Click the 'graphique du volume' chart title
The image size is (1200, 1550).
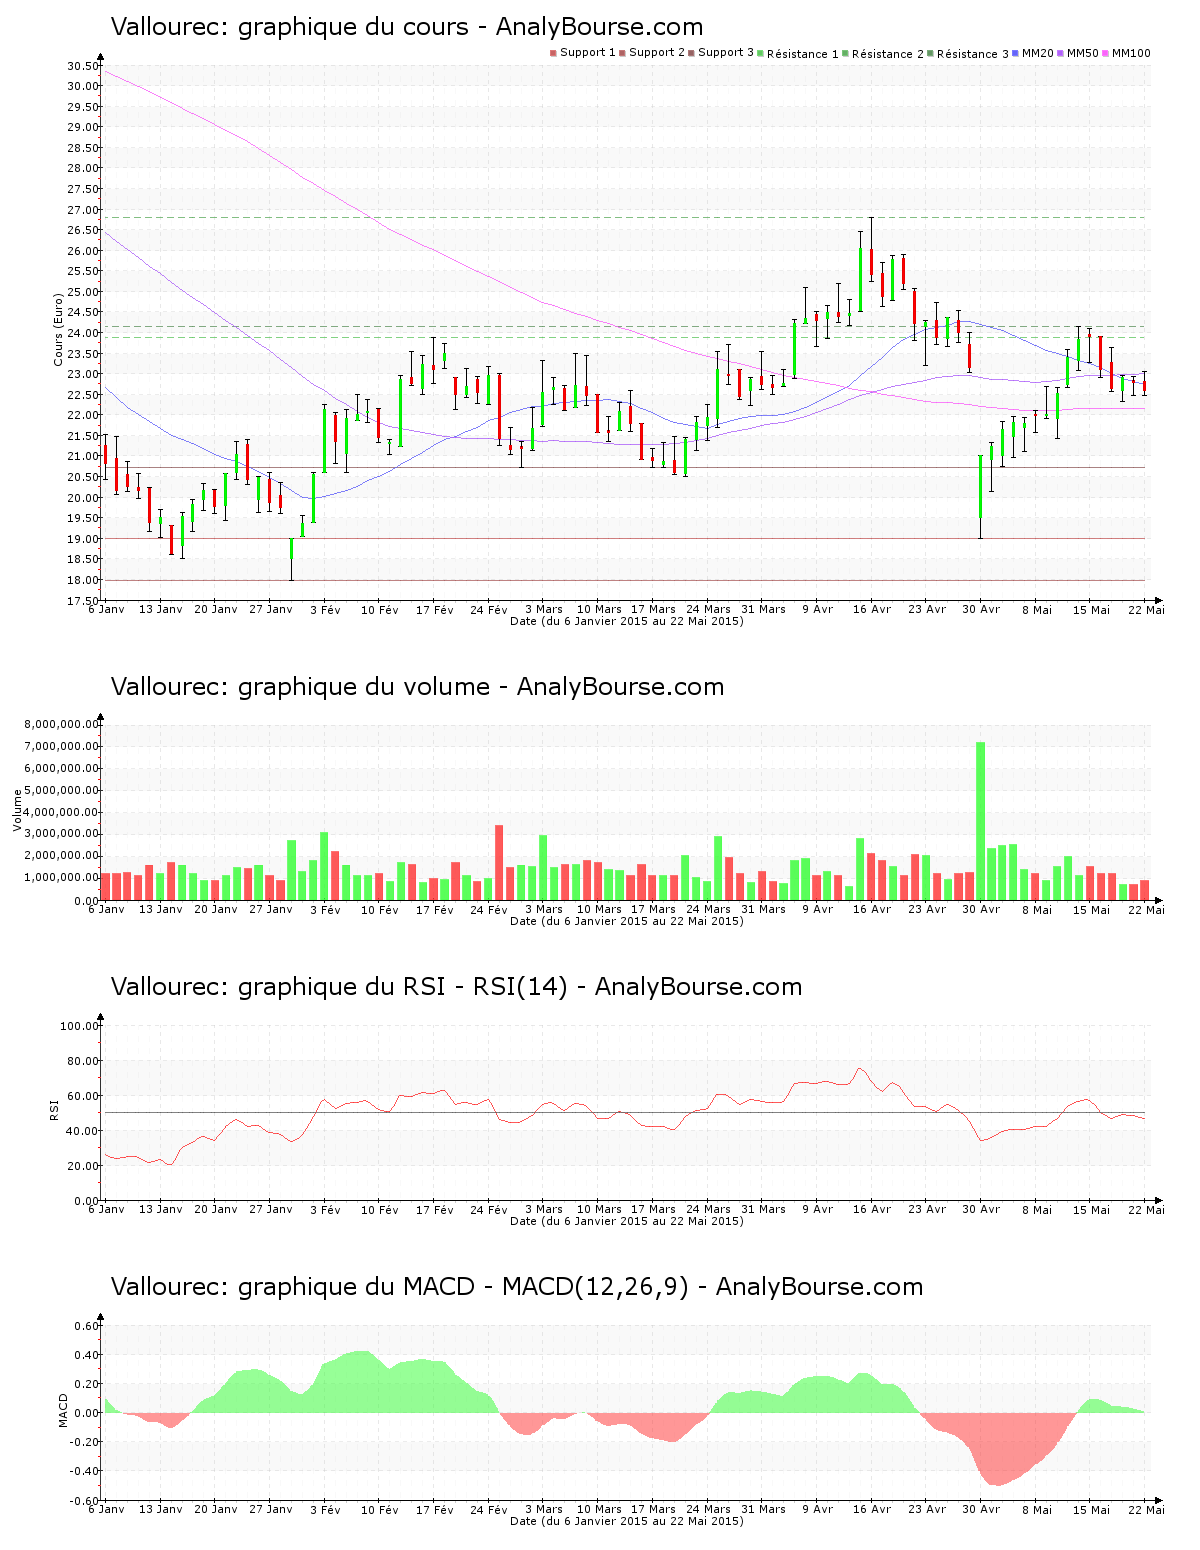click(417, 687)
